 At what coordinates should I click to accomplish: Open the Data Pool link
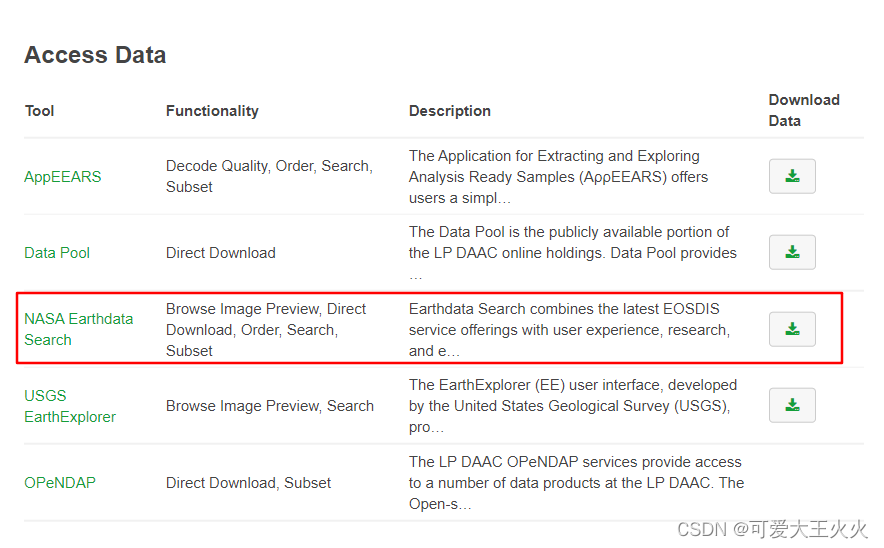pyautogui.click(x=57, y=253)
